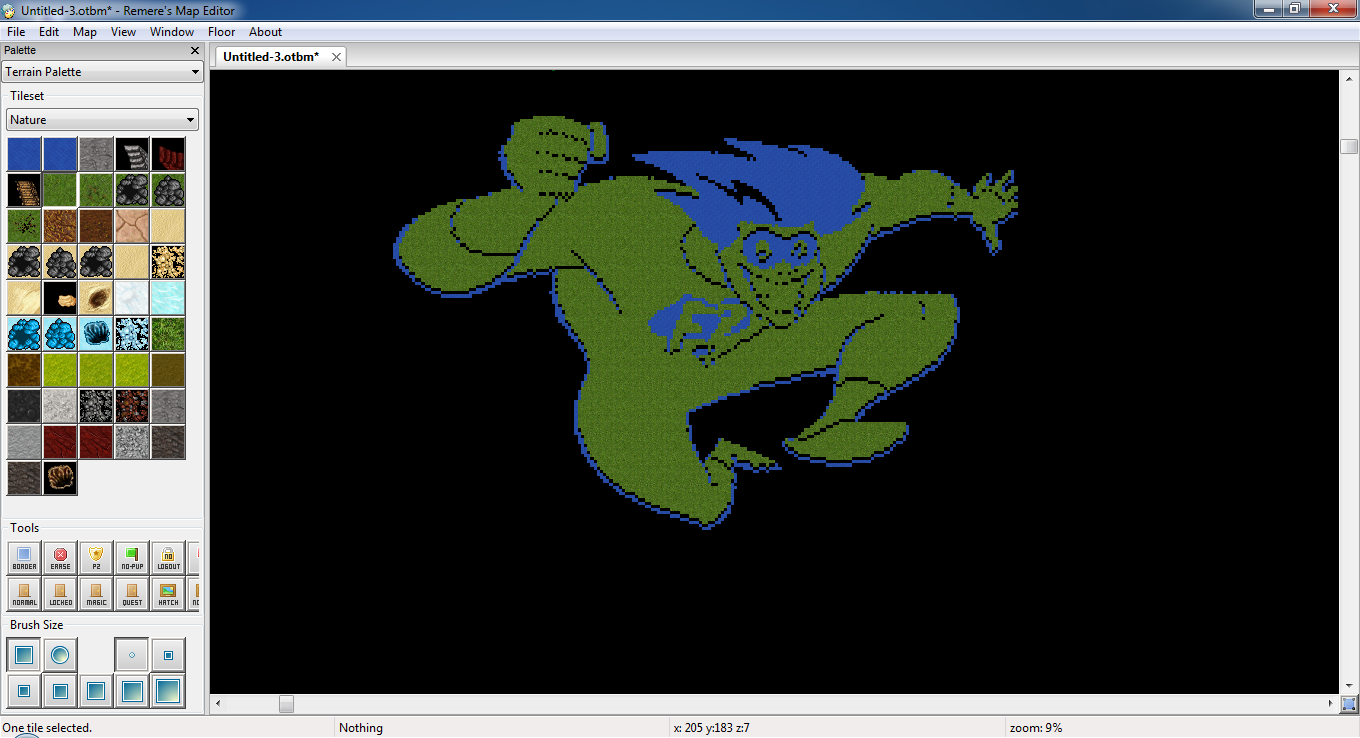Open the Terrain Palette dropdown
Image resolution: width=1360 pixels, height=738 pixels.
102,72
